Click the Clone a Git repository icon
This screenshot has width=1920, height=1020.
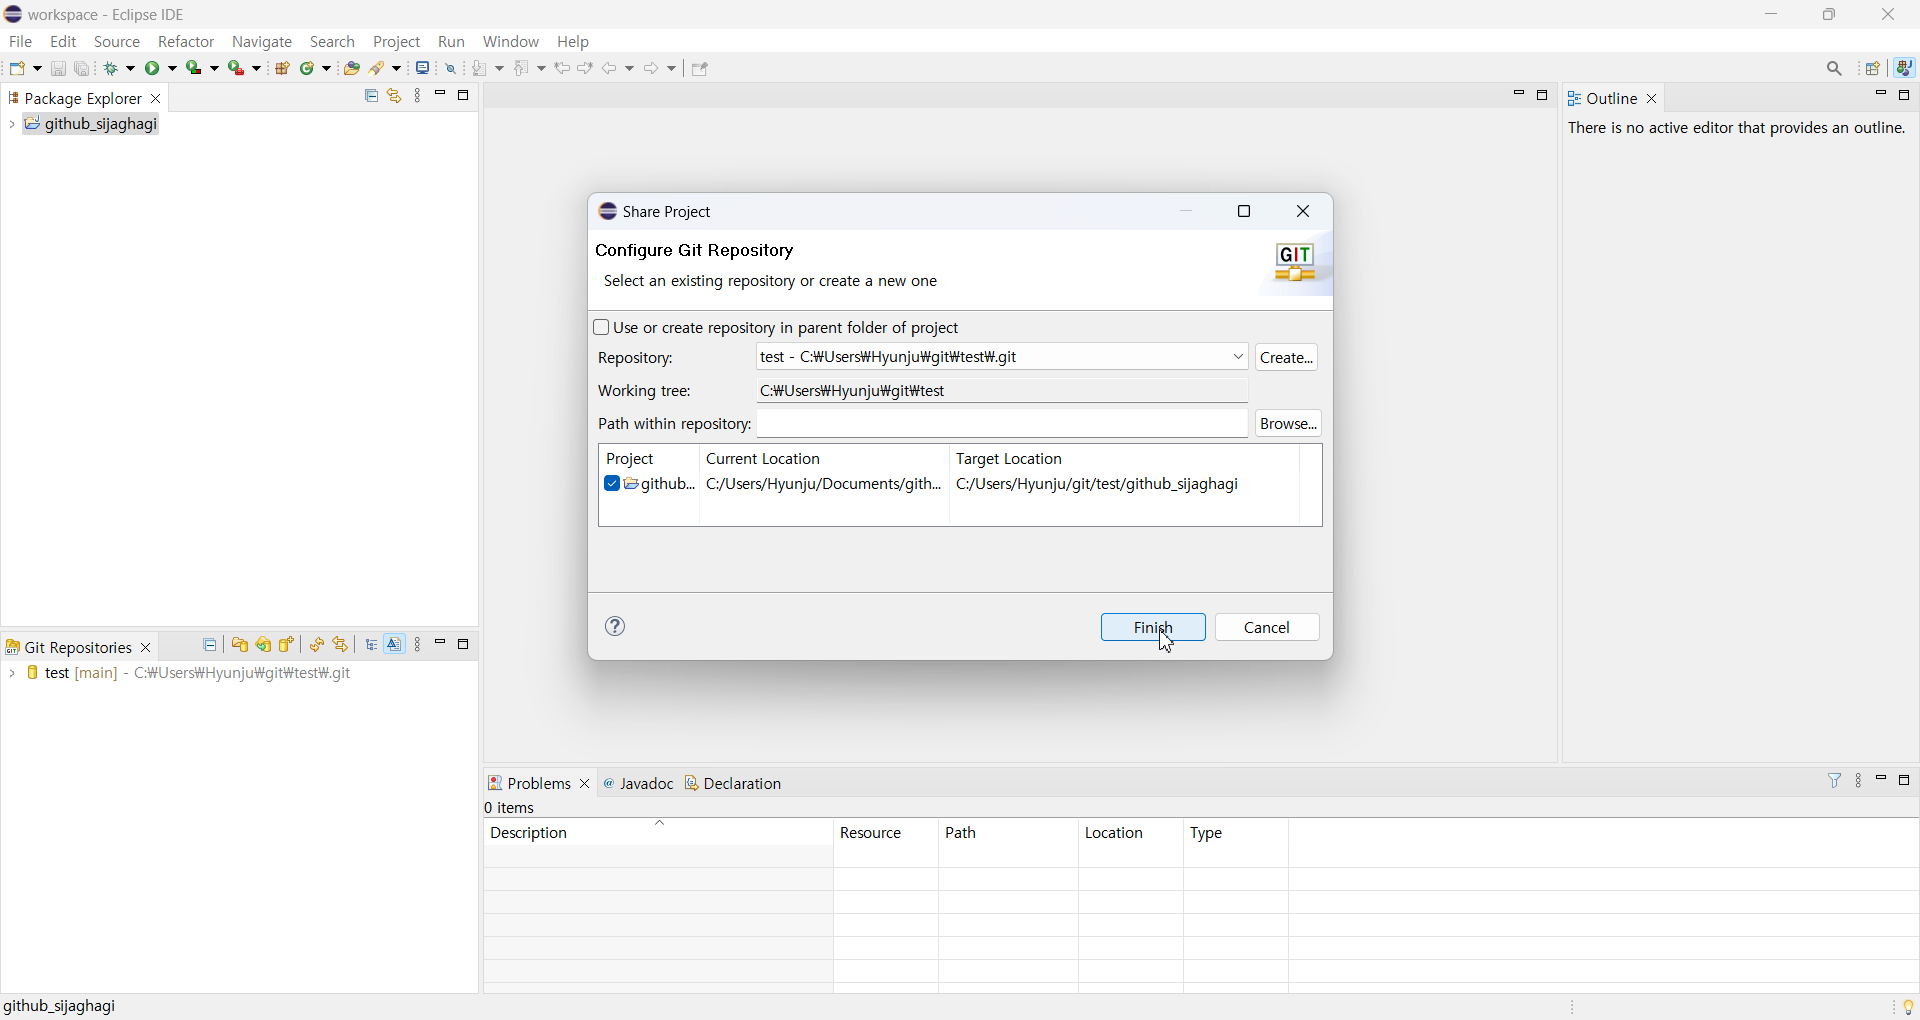[264, 645]
